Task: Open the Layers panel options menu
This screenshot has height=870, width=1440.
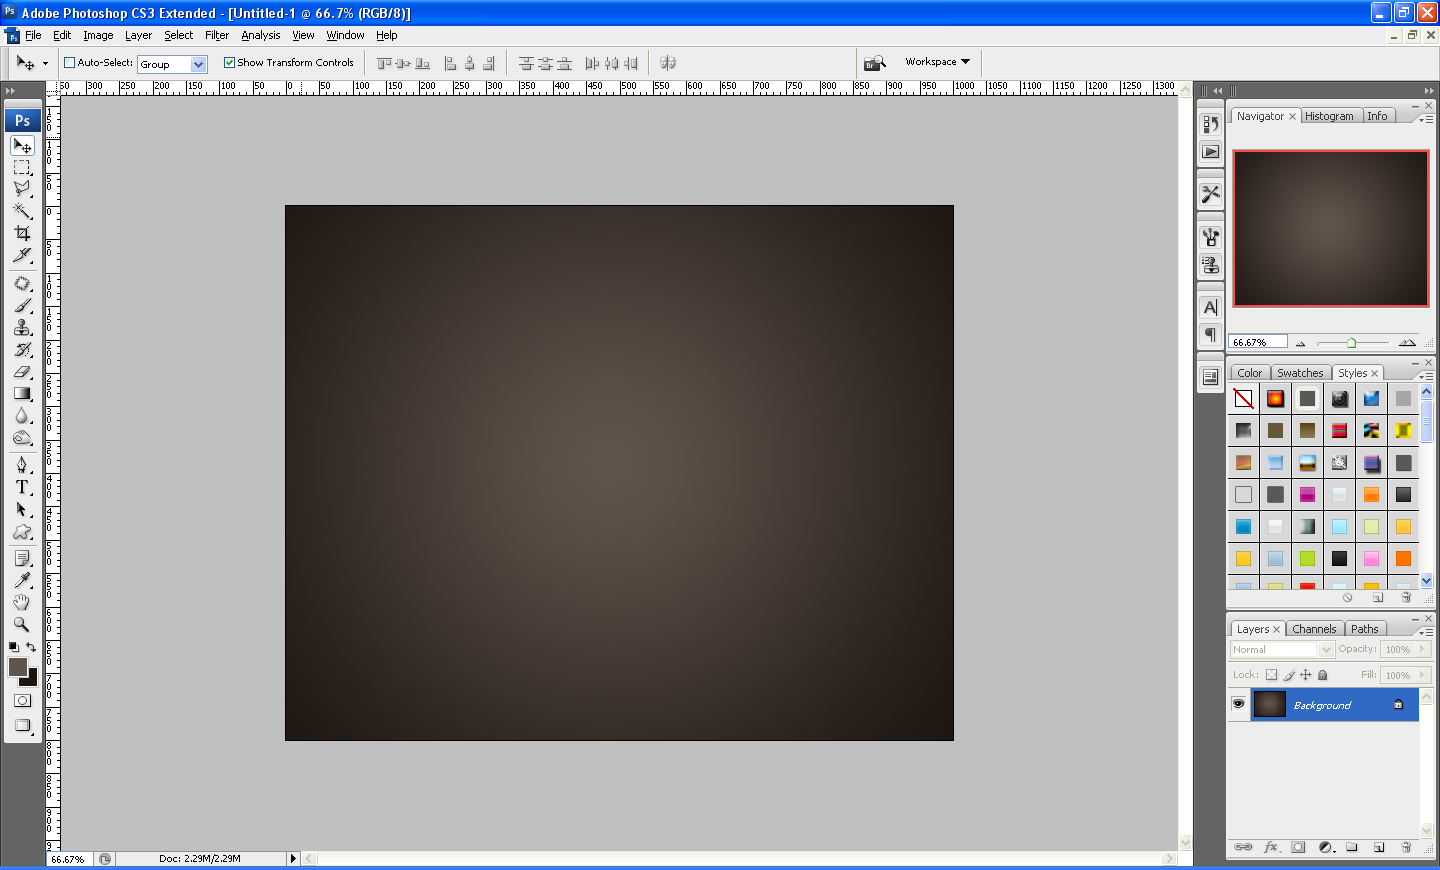Action: (x=1427, y=632)
